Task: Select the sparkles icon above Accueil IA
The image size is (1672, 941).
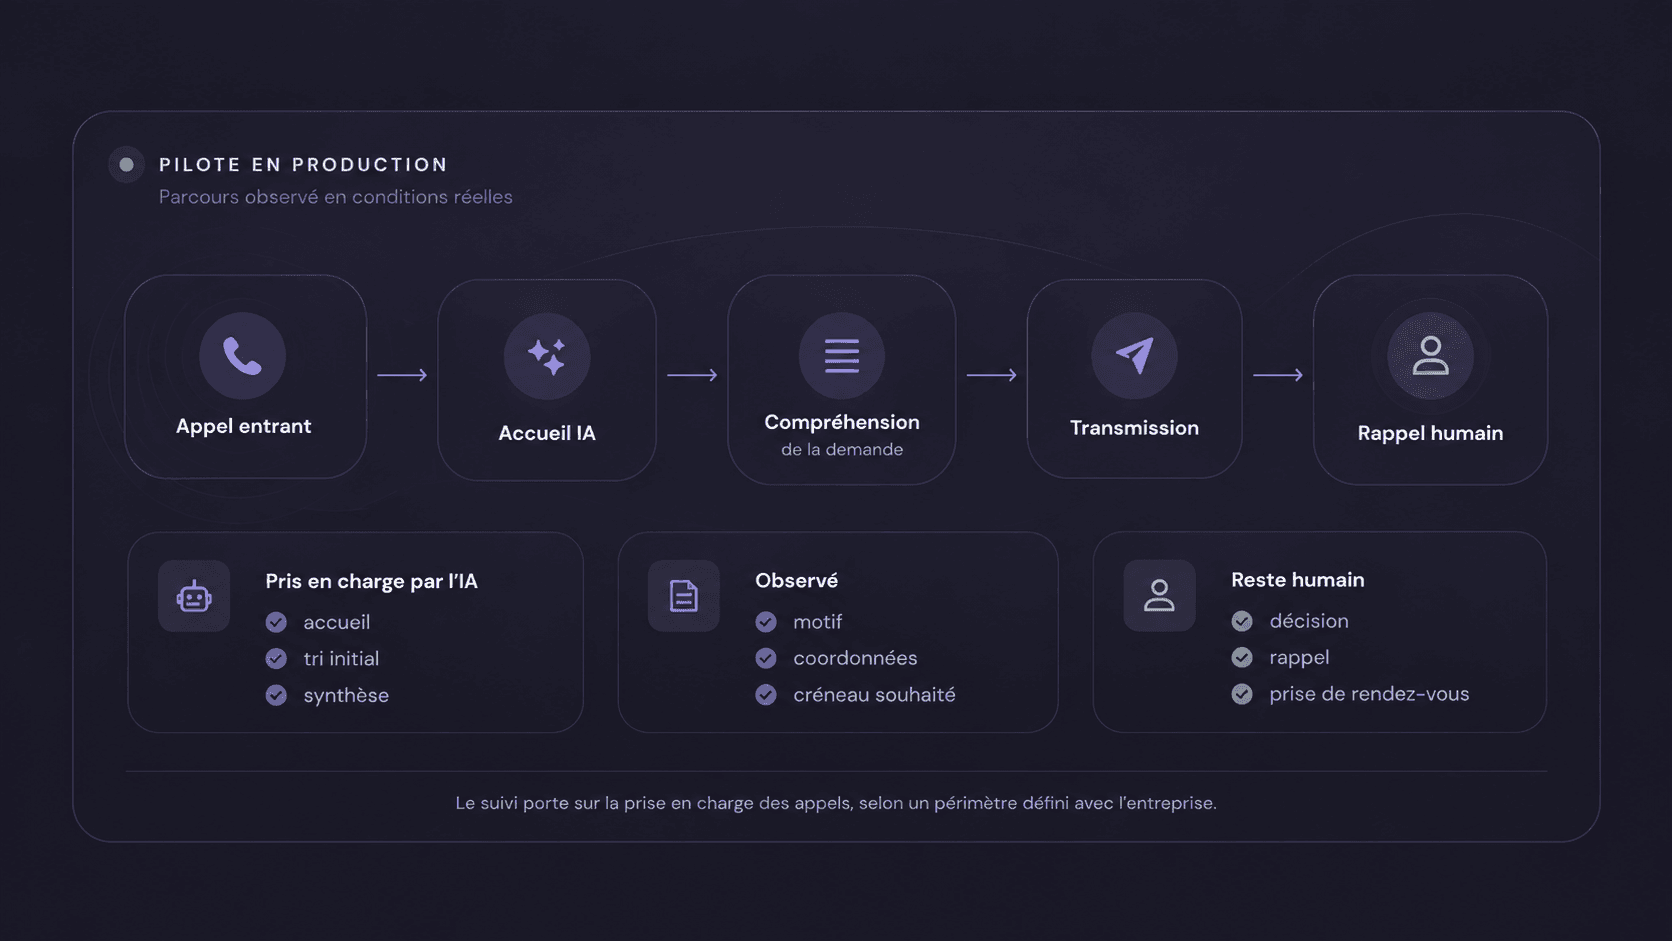Action: 547,356
